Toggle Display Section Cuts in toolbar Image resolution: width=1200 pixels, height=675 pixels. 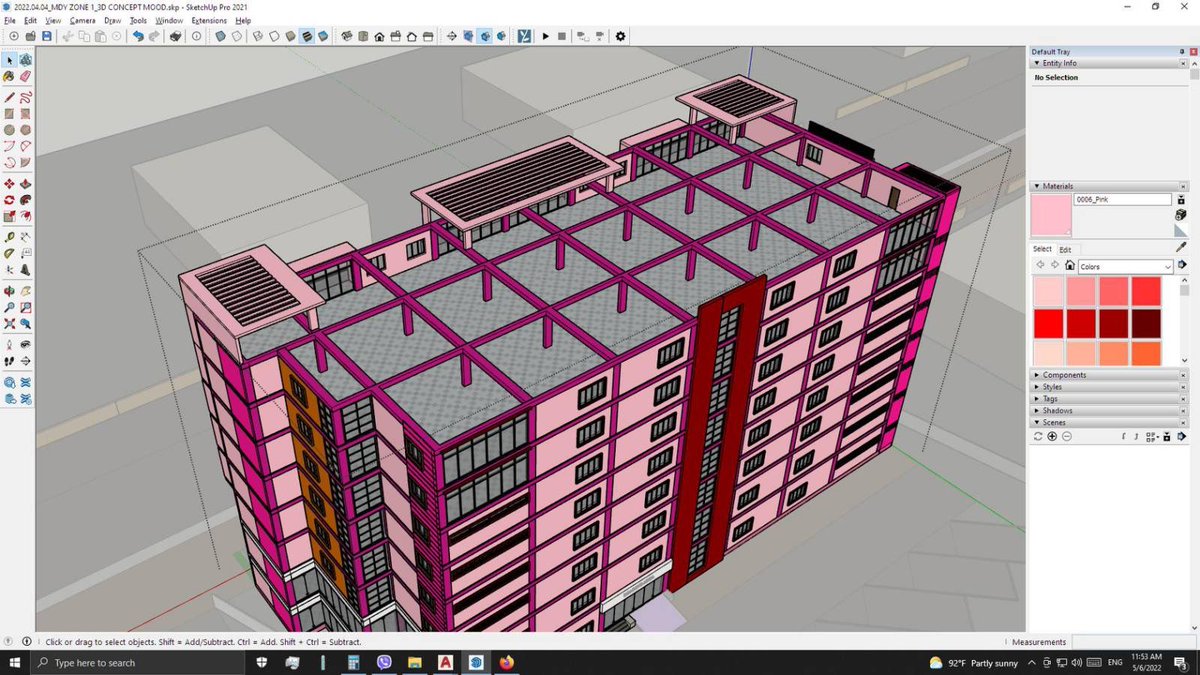(x=485, y=36)
